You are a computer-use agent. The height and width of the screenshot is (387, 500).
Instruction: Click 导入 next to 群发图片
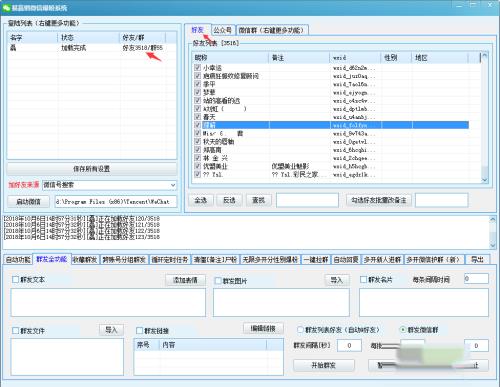tap(337, 280)
